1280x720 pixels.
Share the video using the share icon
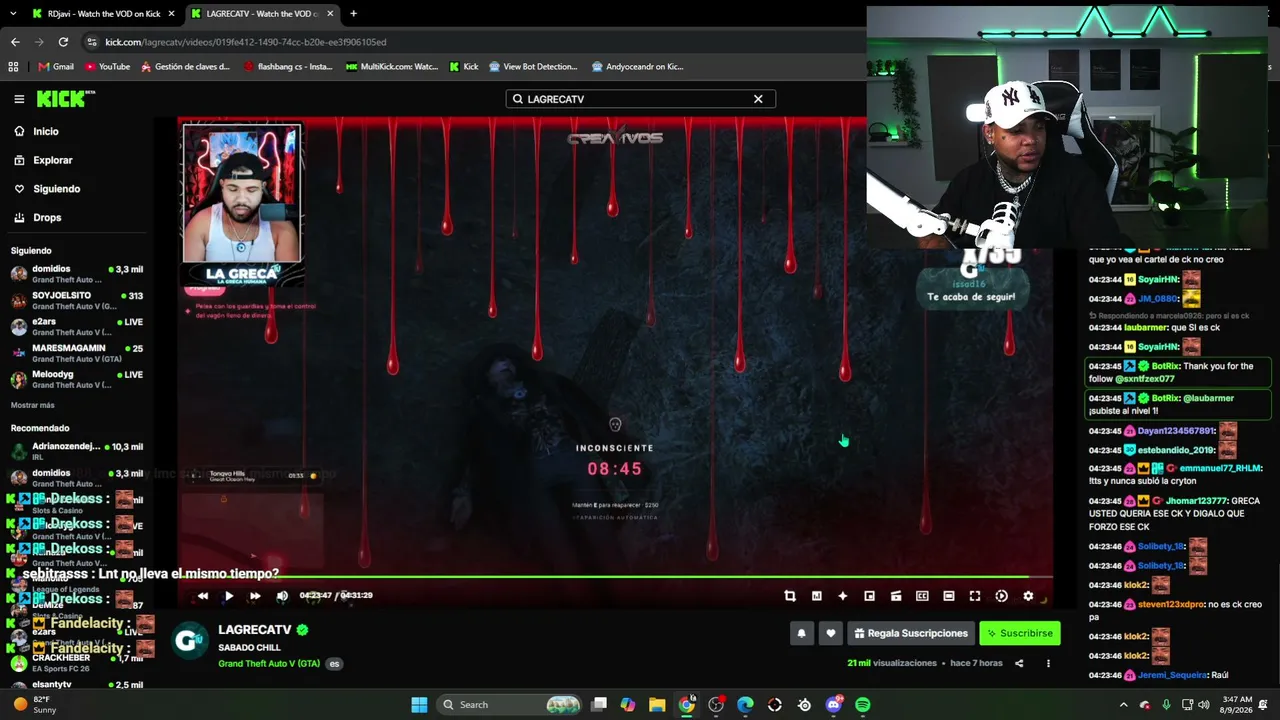coord(1019,663)
